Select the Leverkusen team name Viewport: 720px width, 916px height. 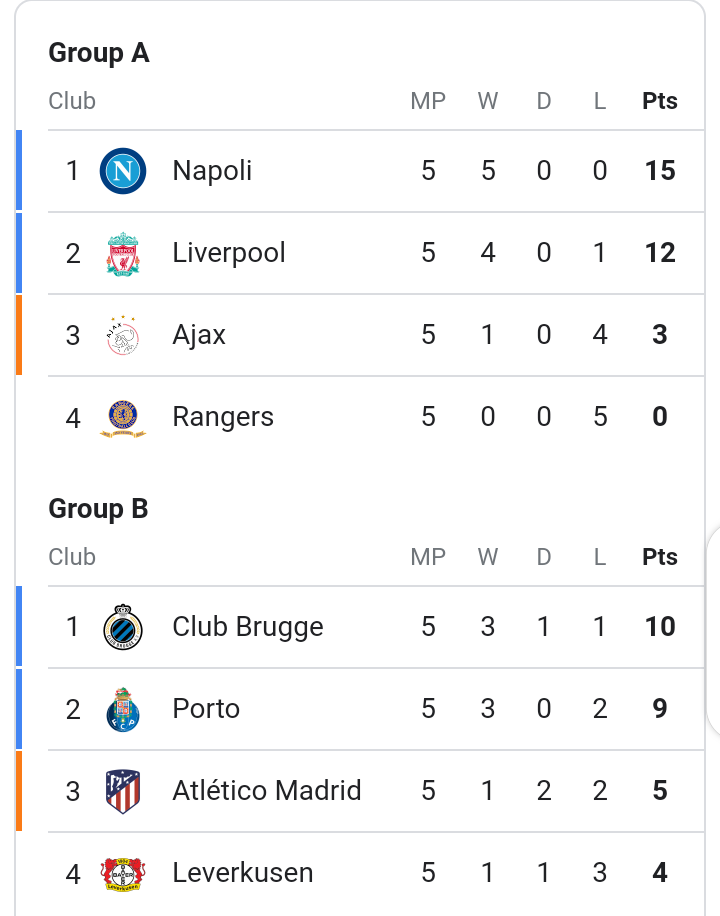pyautogui.click(x=243, y=873)
